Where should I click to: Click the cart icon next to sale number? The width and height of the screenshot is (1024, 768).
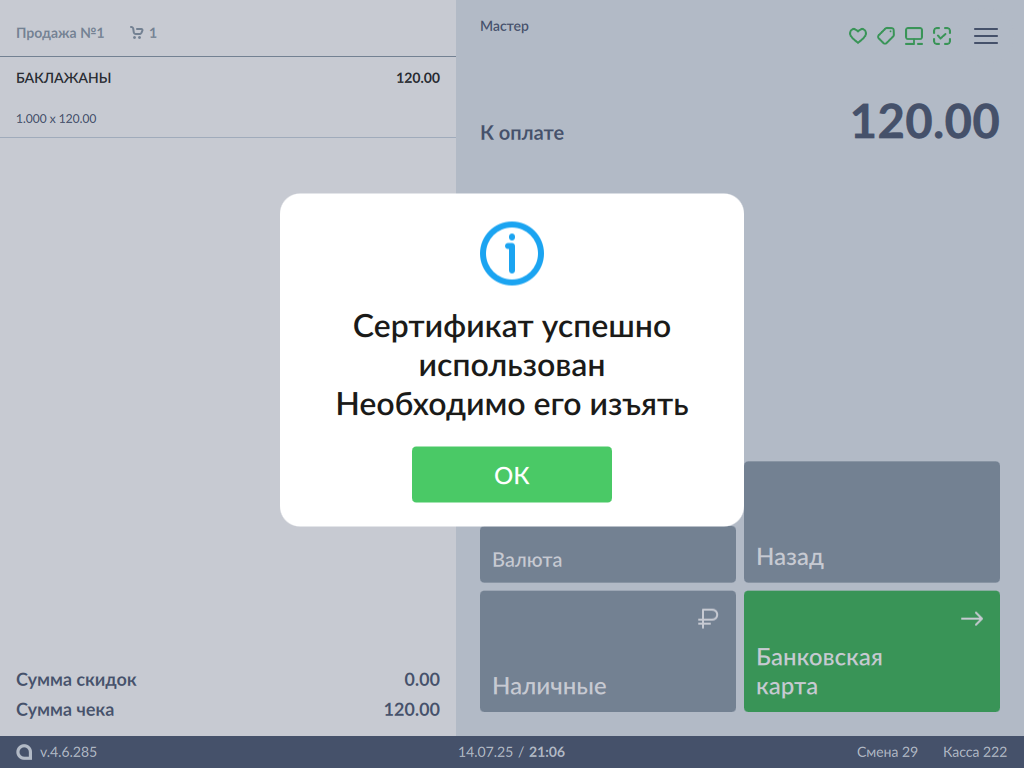pos(137,33)
